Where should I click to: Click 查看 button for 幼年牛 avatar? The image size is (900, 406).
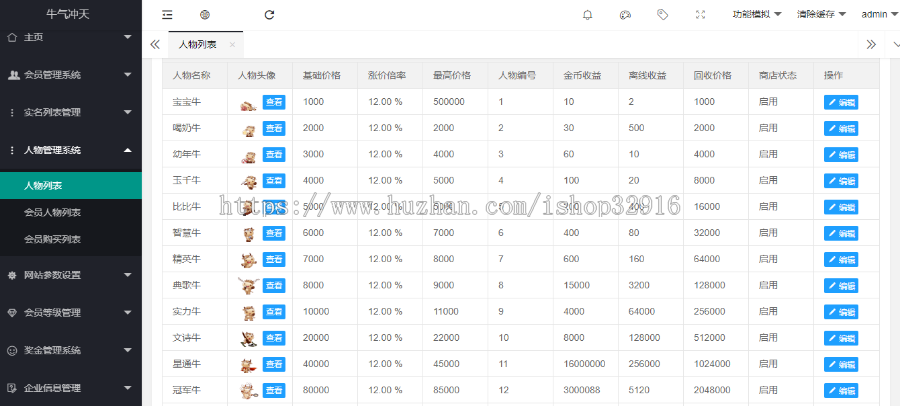pos(273,155)
